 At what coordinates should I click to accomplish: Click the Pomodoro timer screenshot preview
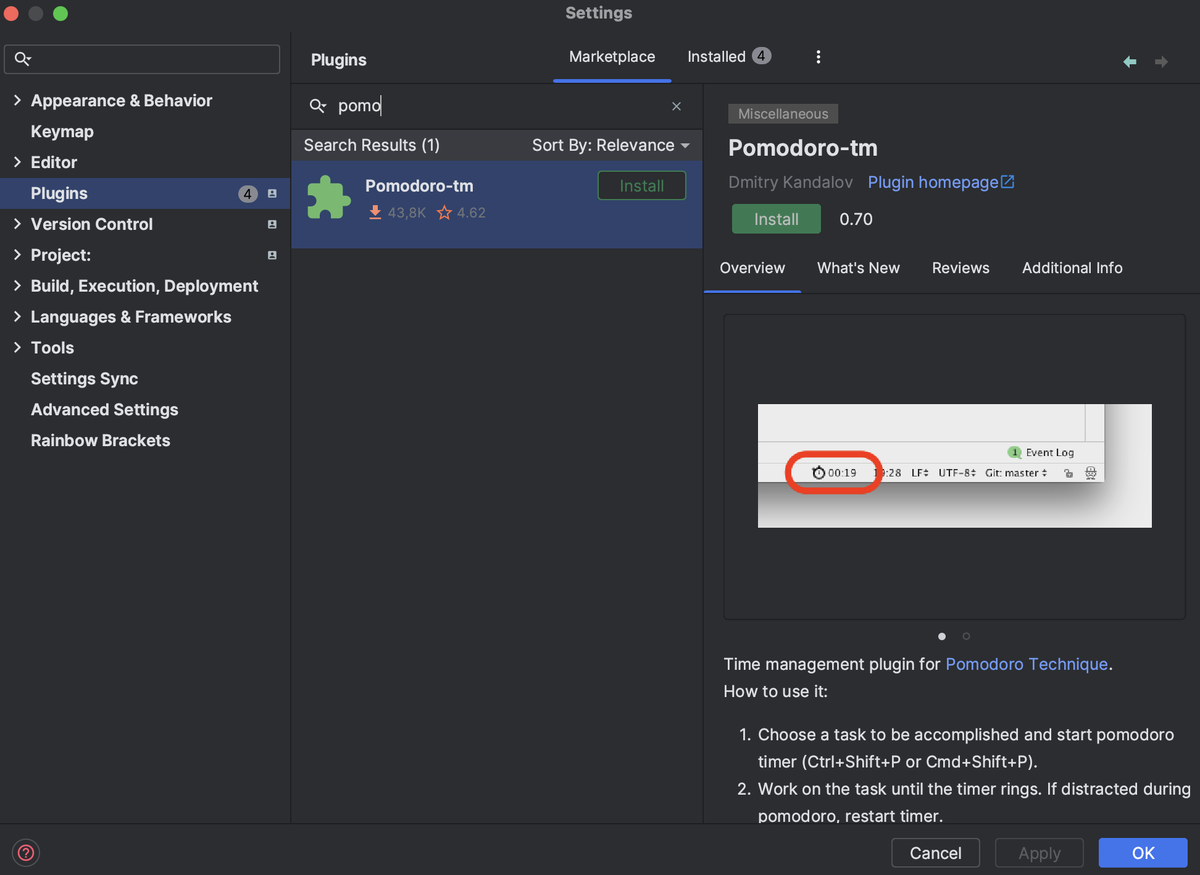[954, 466]
